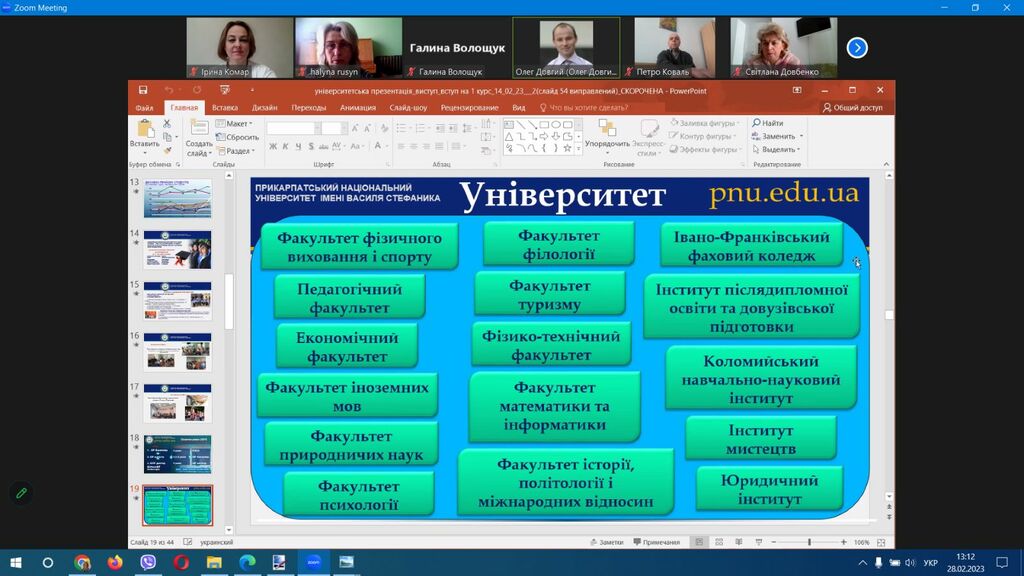
Task: Open the Дизайн ribbon tab
Action: click(x=265, y=107)
